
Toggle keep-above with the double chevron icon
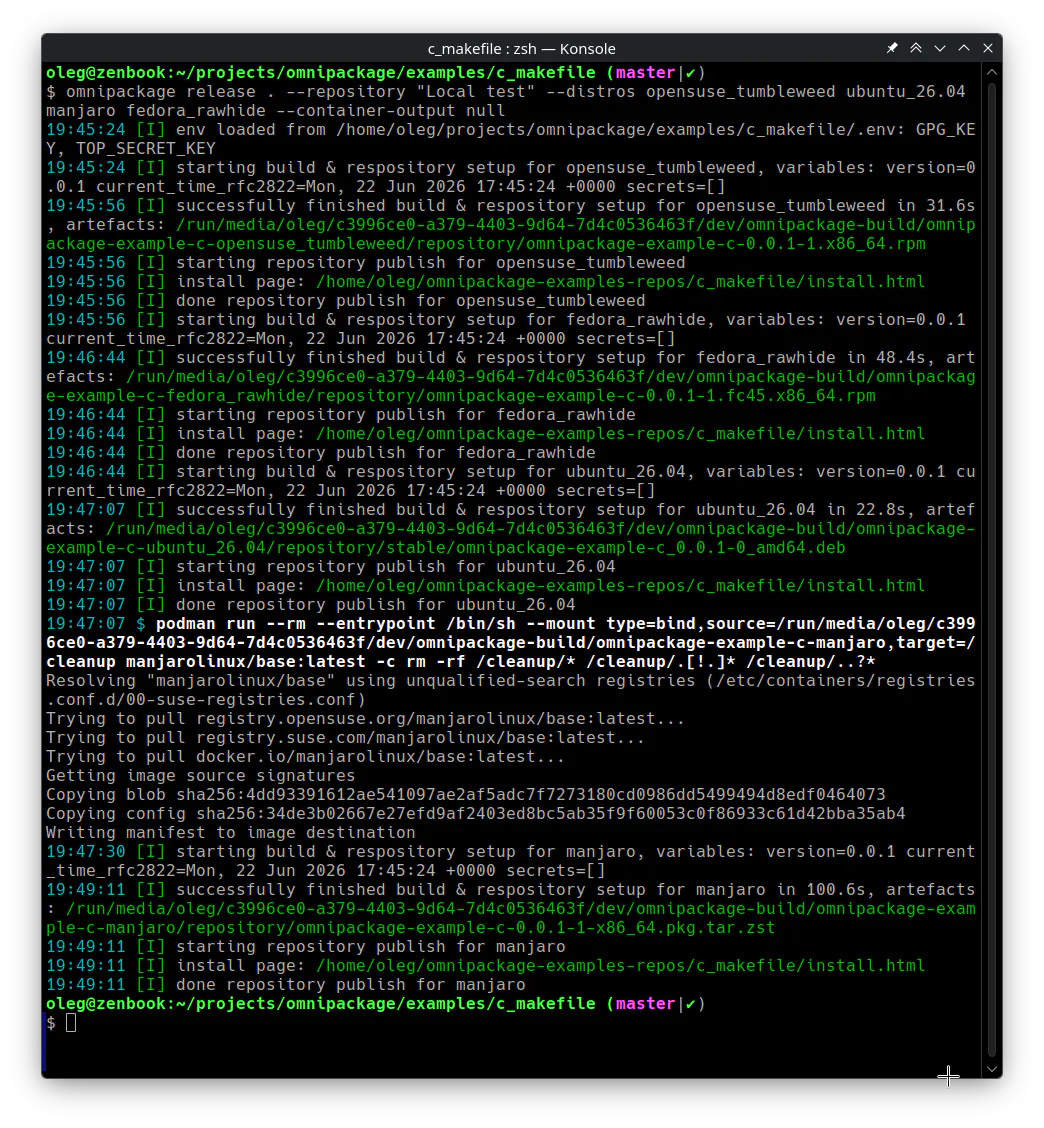click(915, 48)
